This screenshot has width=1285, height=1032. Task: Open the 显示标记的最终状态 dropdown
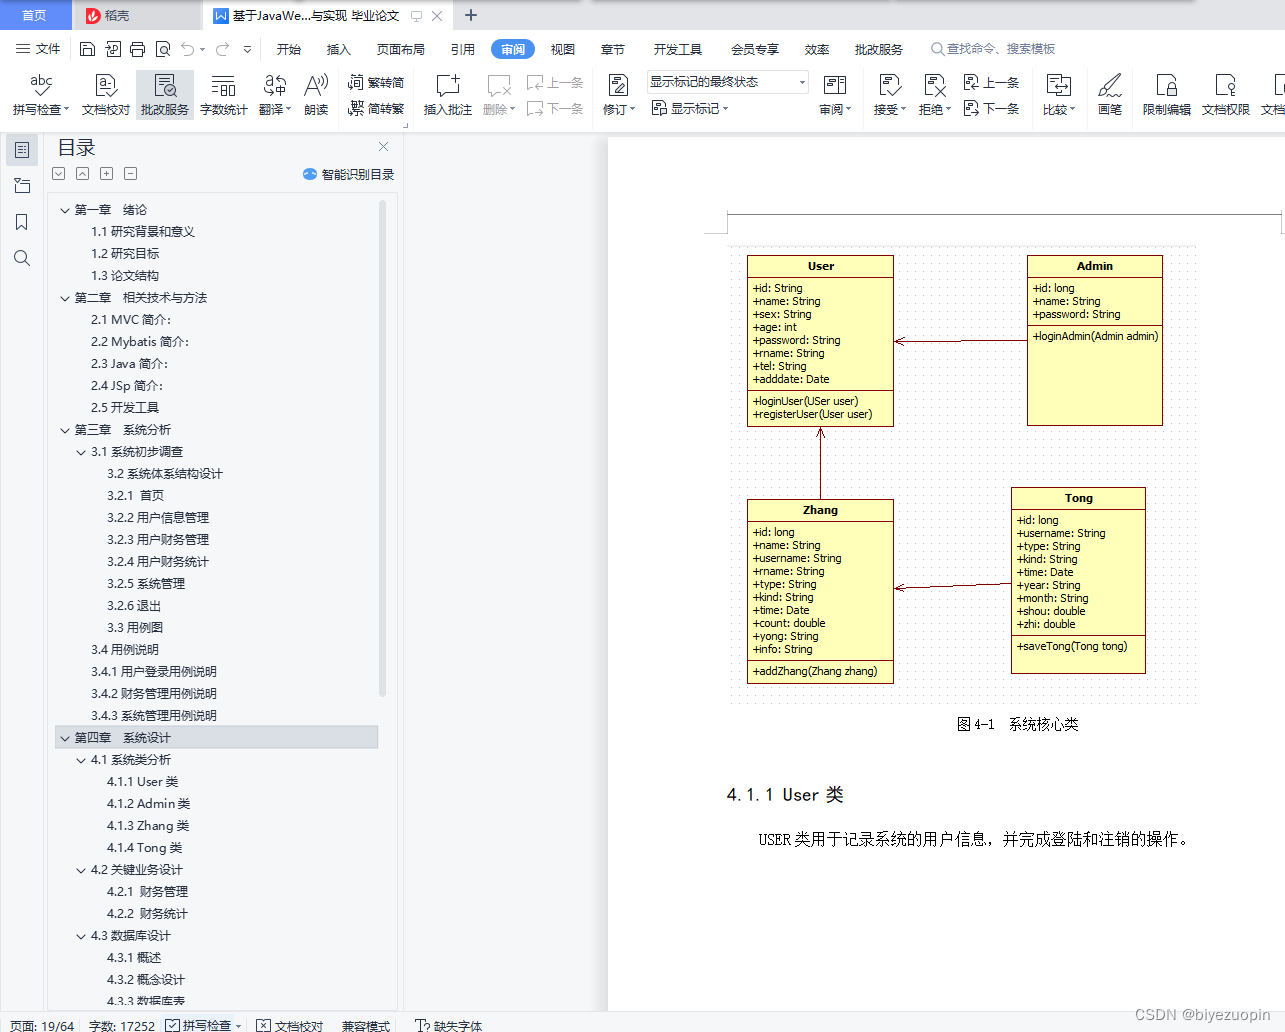tap(727, 82)
